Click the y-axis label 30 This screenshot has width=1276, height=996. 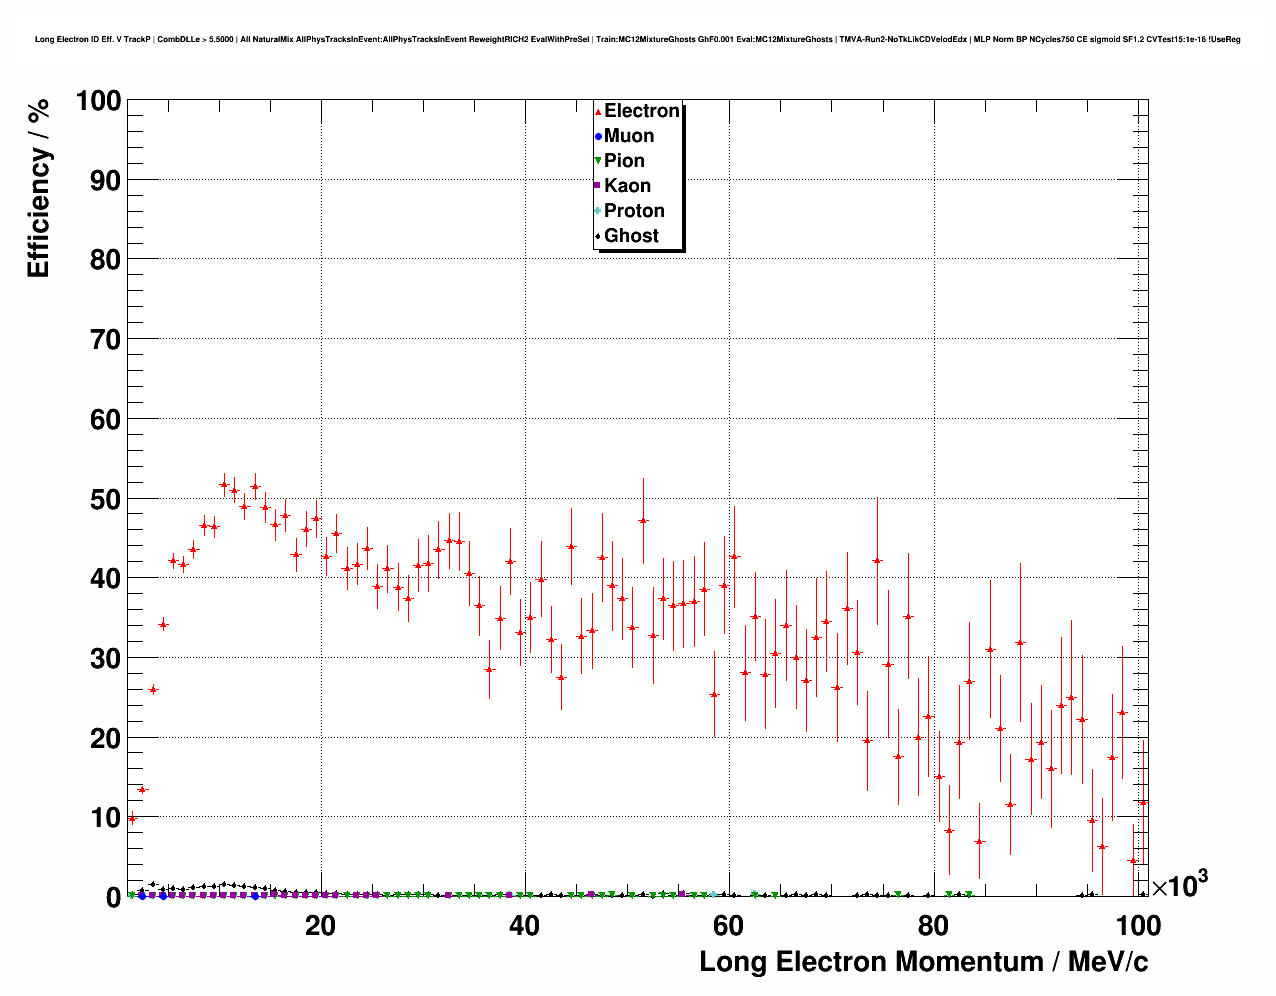[x=106, y=659]
